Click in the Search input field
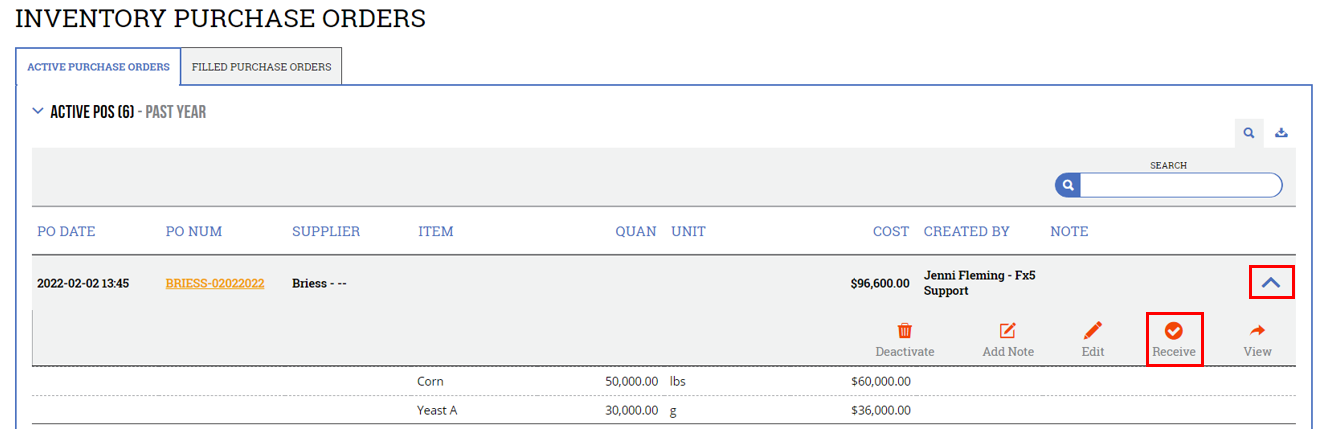Screen dimensions: 1321x437 [x=1180, y=185]
